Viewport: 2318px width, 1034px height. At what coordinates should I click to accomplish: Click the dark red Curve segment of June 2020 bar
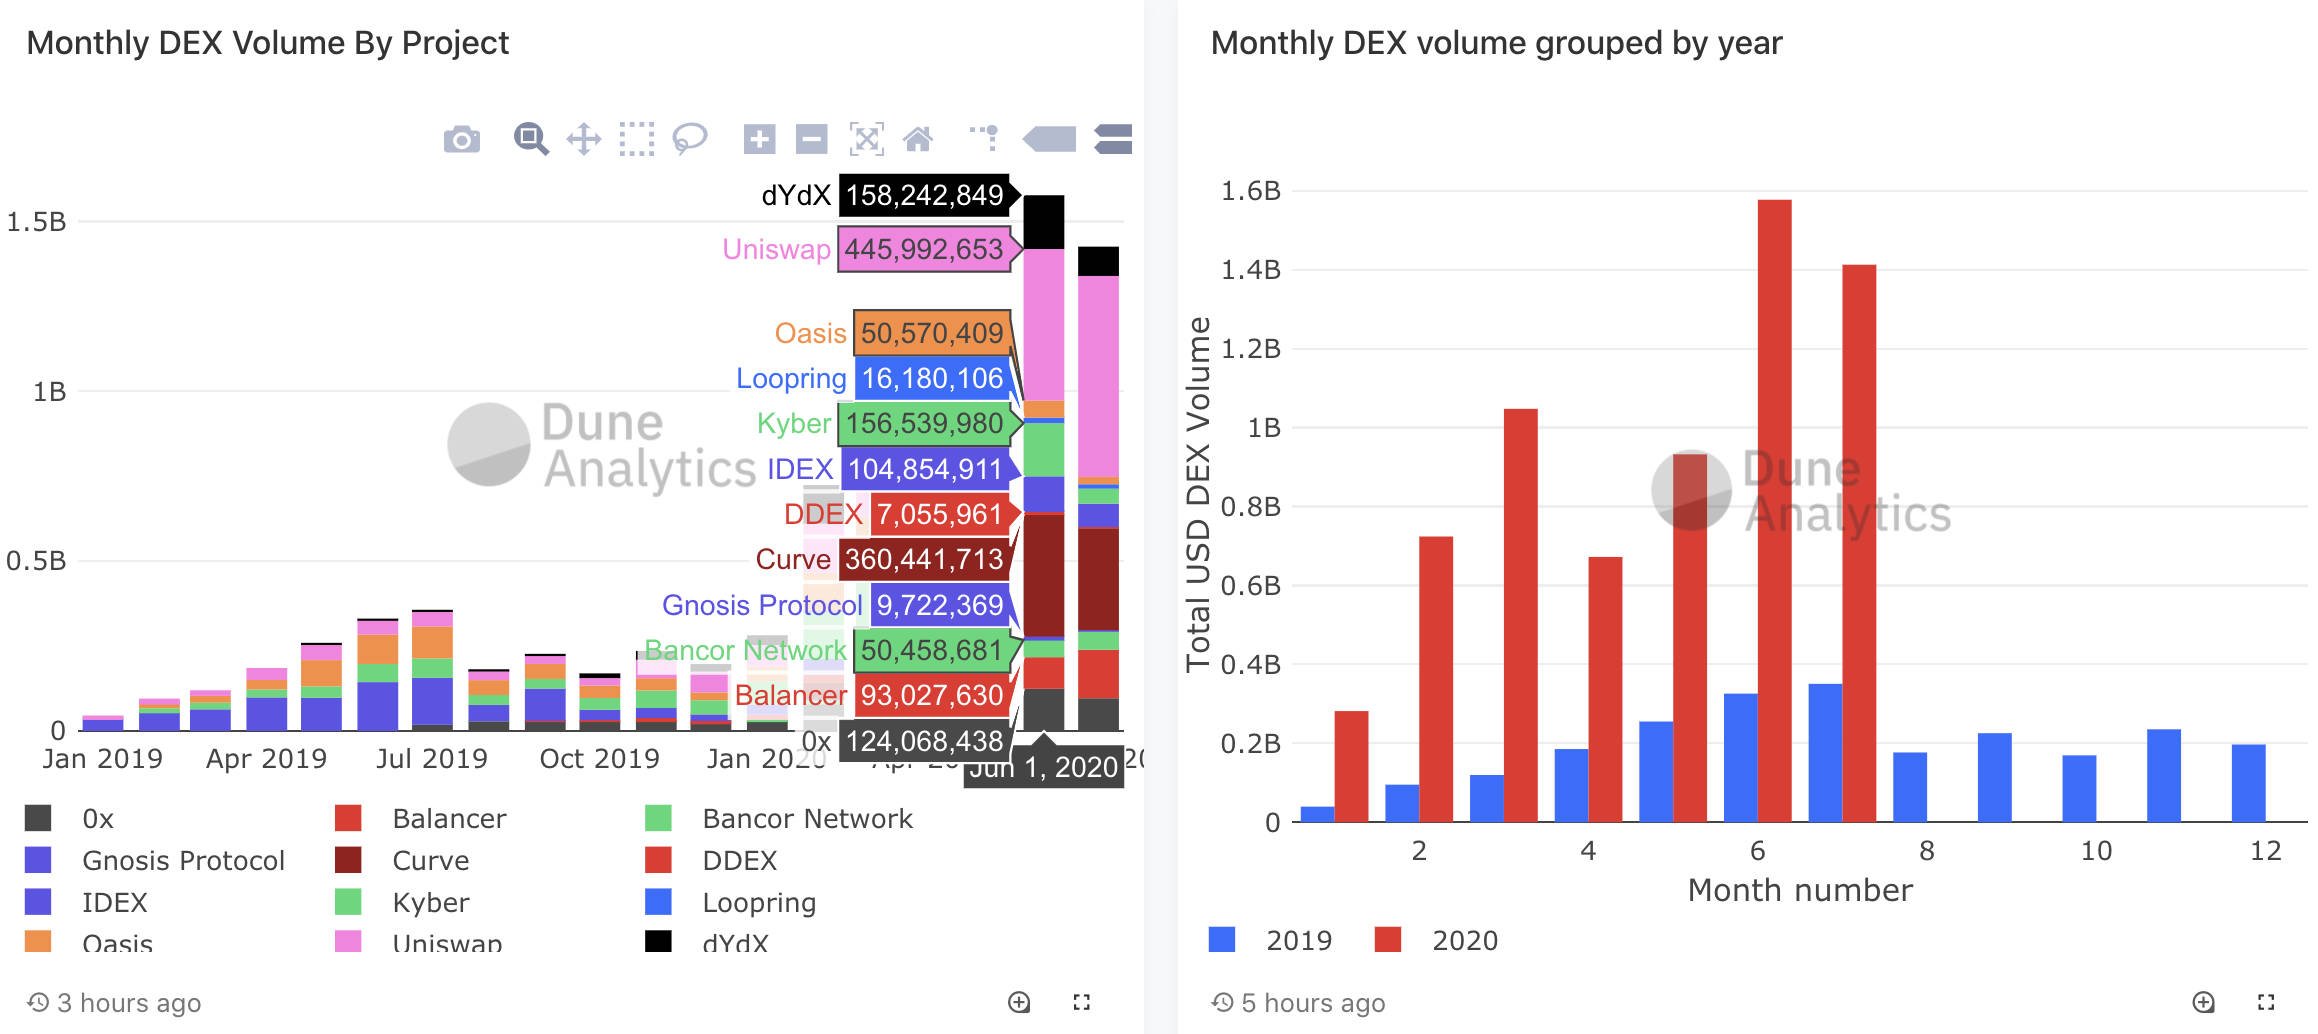(1044, 575)
